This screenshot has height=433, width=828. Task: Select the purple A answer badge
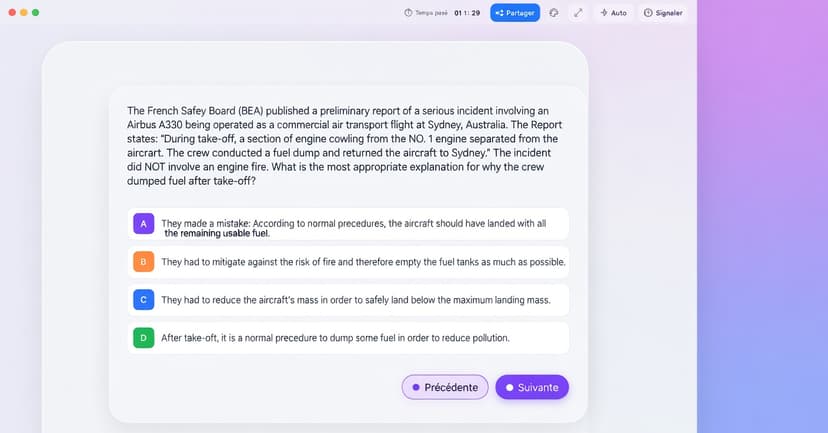143,224
